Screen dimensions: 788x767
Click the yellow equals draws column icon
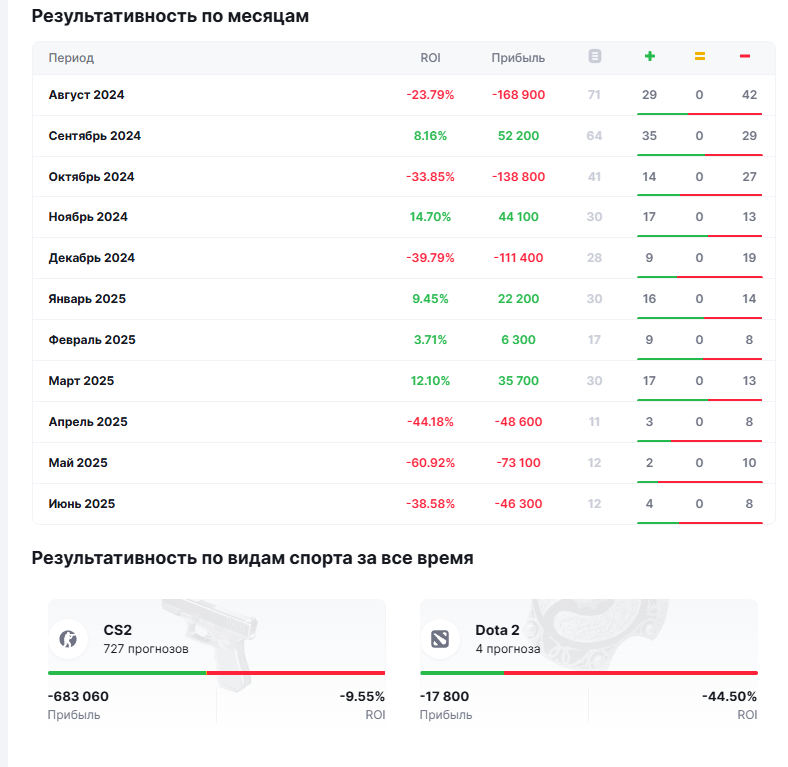coord(700,57)
